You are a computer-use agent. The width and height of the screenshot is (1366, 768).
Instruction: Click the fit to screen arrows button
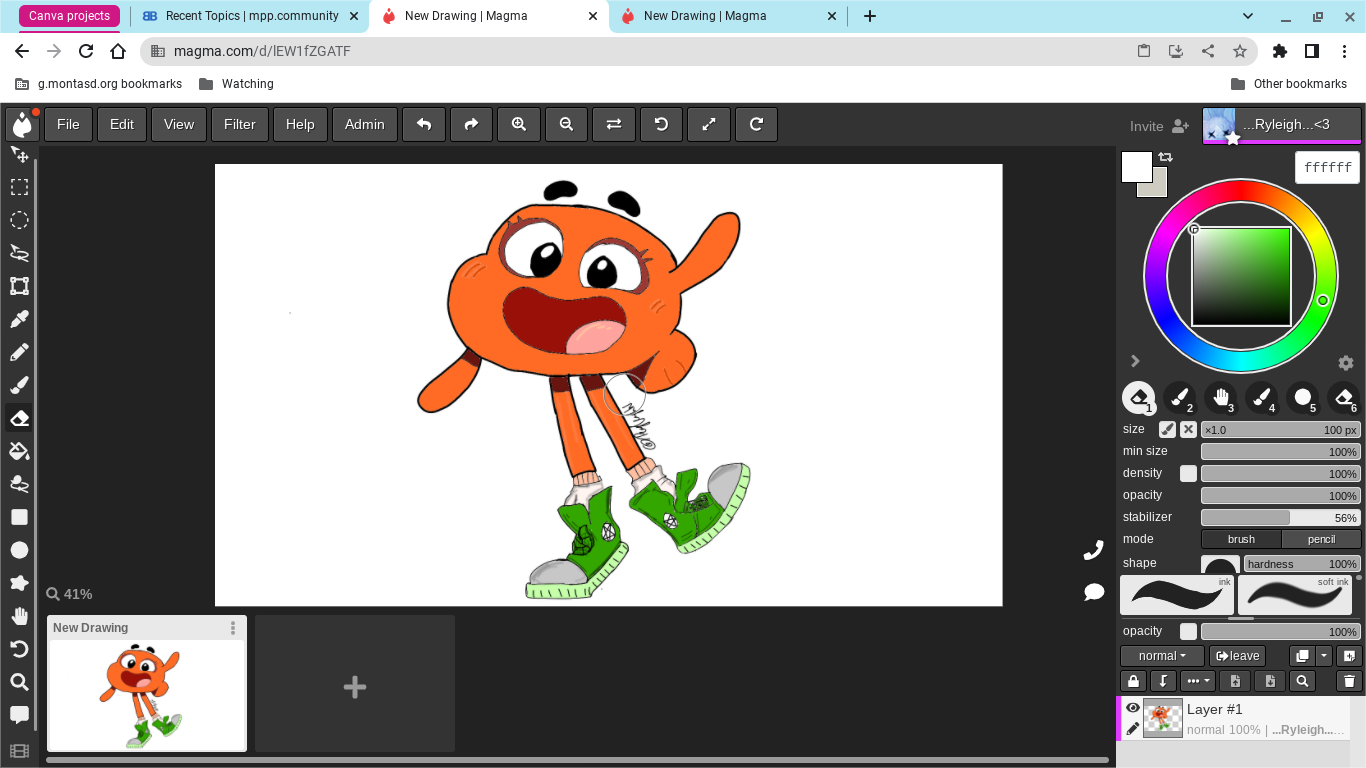pos(709,124)
